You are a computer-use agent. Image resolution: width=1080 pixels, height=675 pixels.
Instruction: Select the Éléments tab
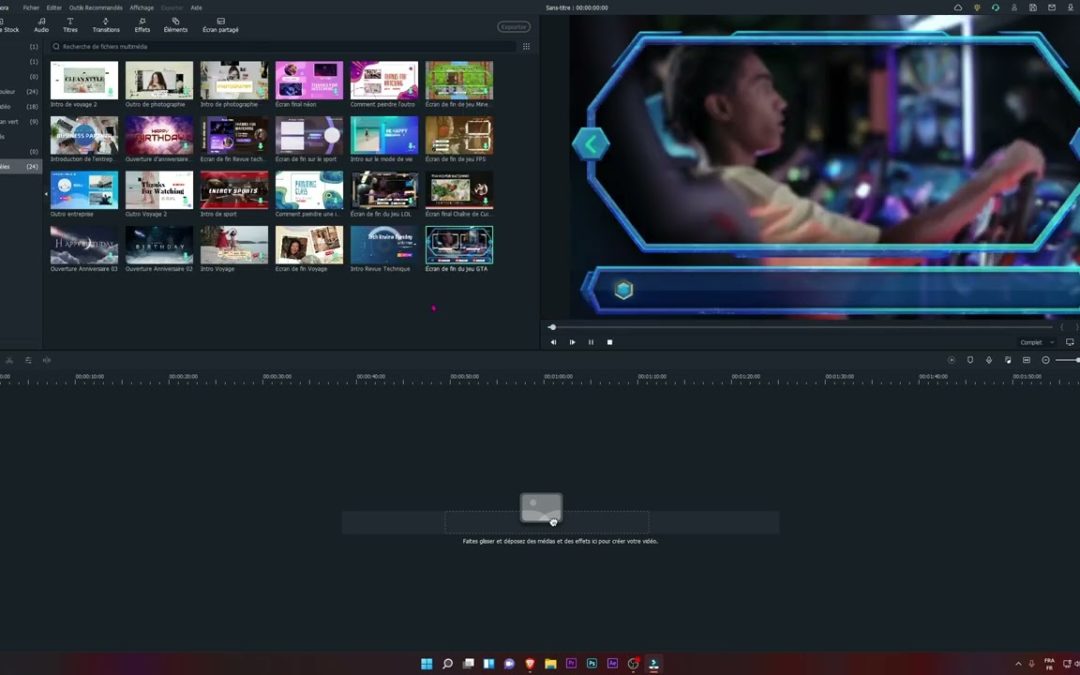coord(176,25)
